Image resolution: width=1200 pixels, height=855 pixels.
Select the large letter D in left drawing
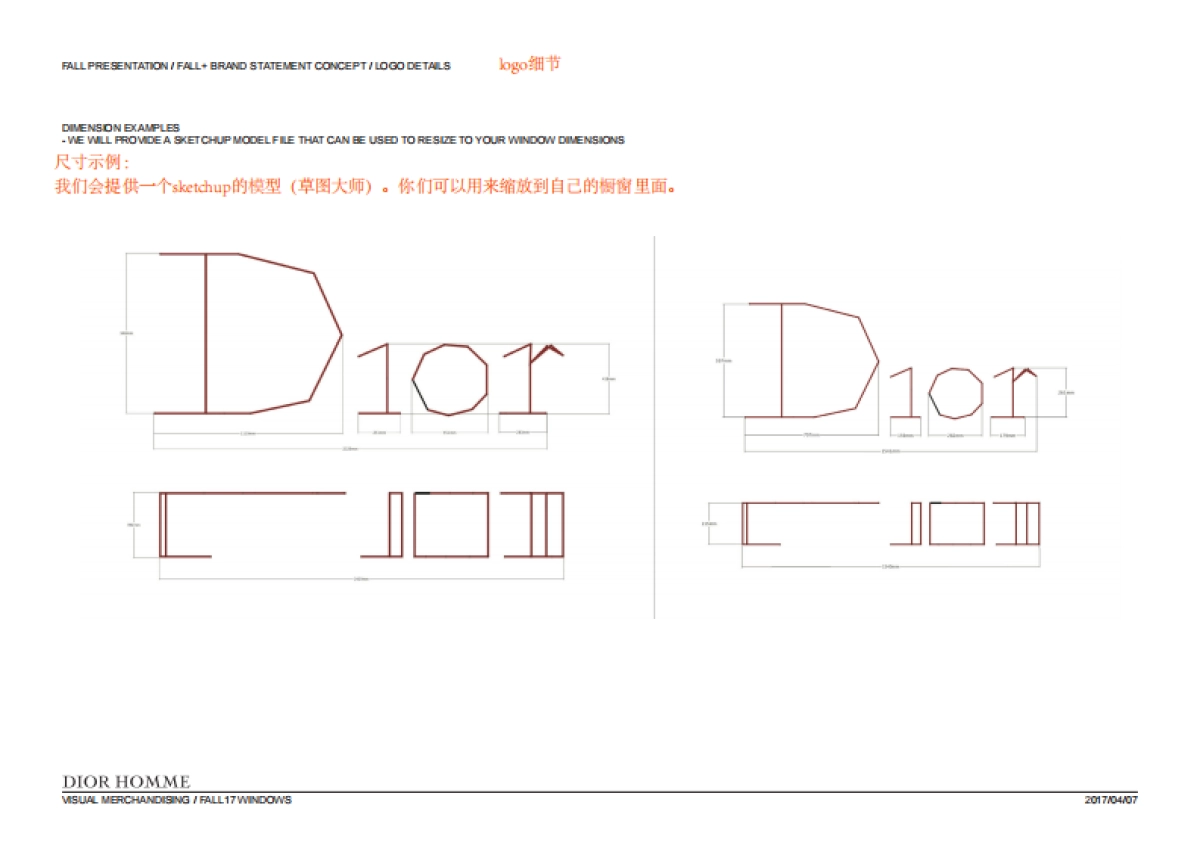coord(206,333)
